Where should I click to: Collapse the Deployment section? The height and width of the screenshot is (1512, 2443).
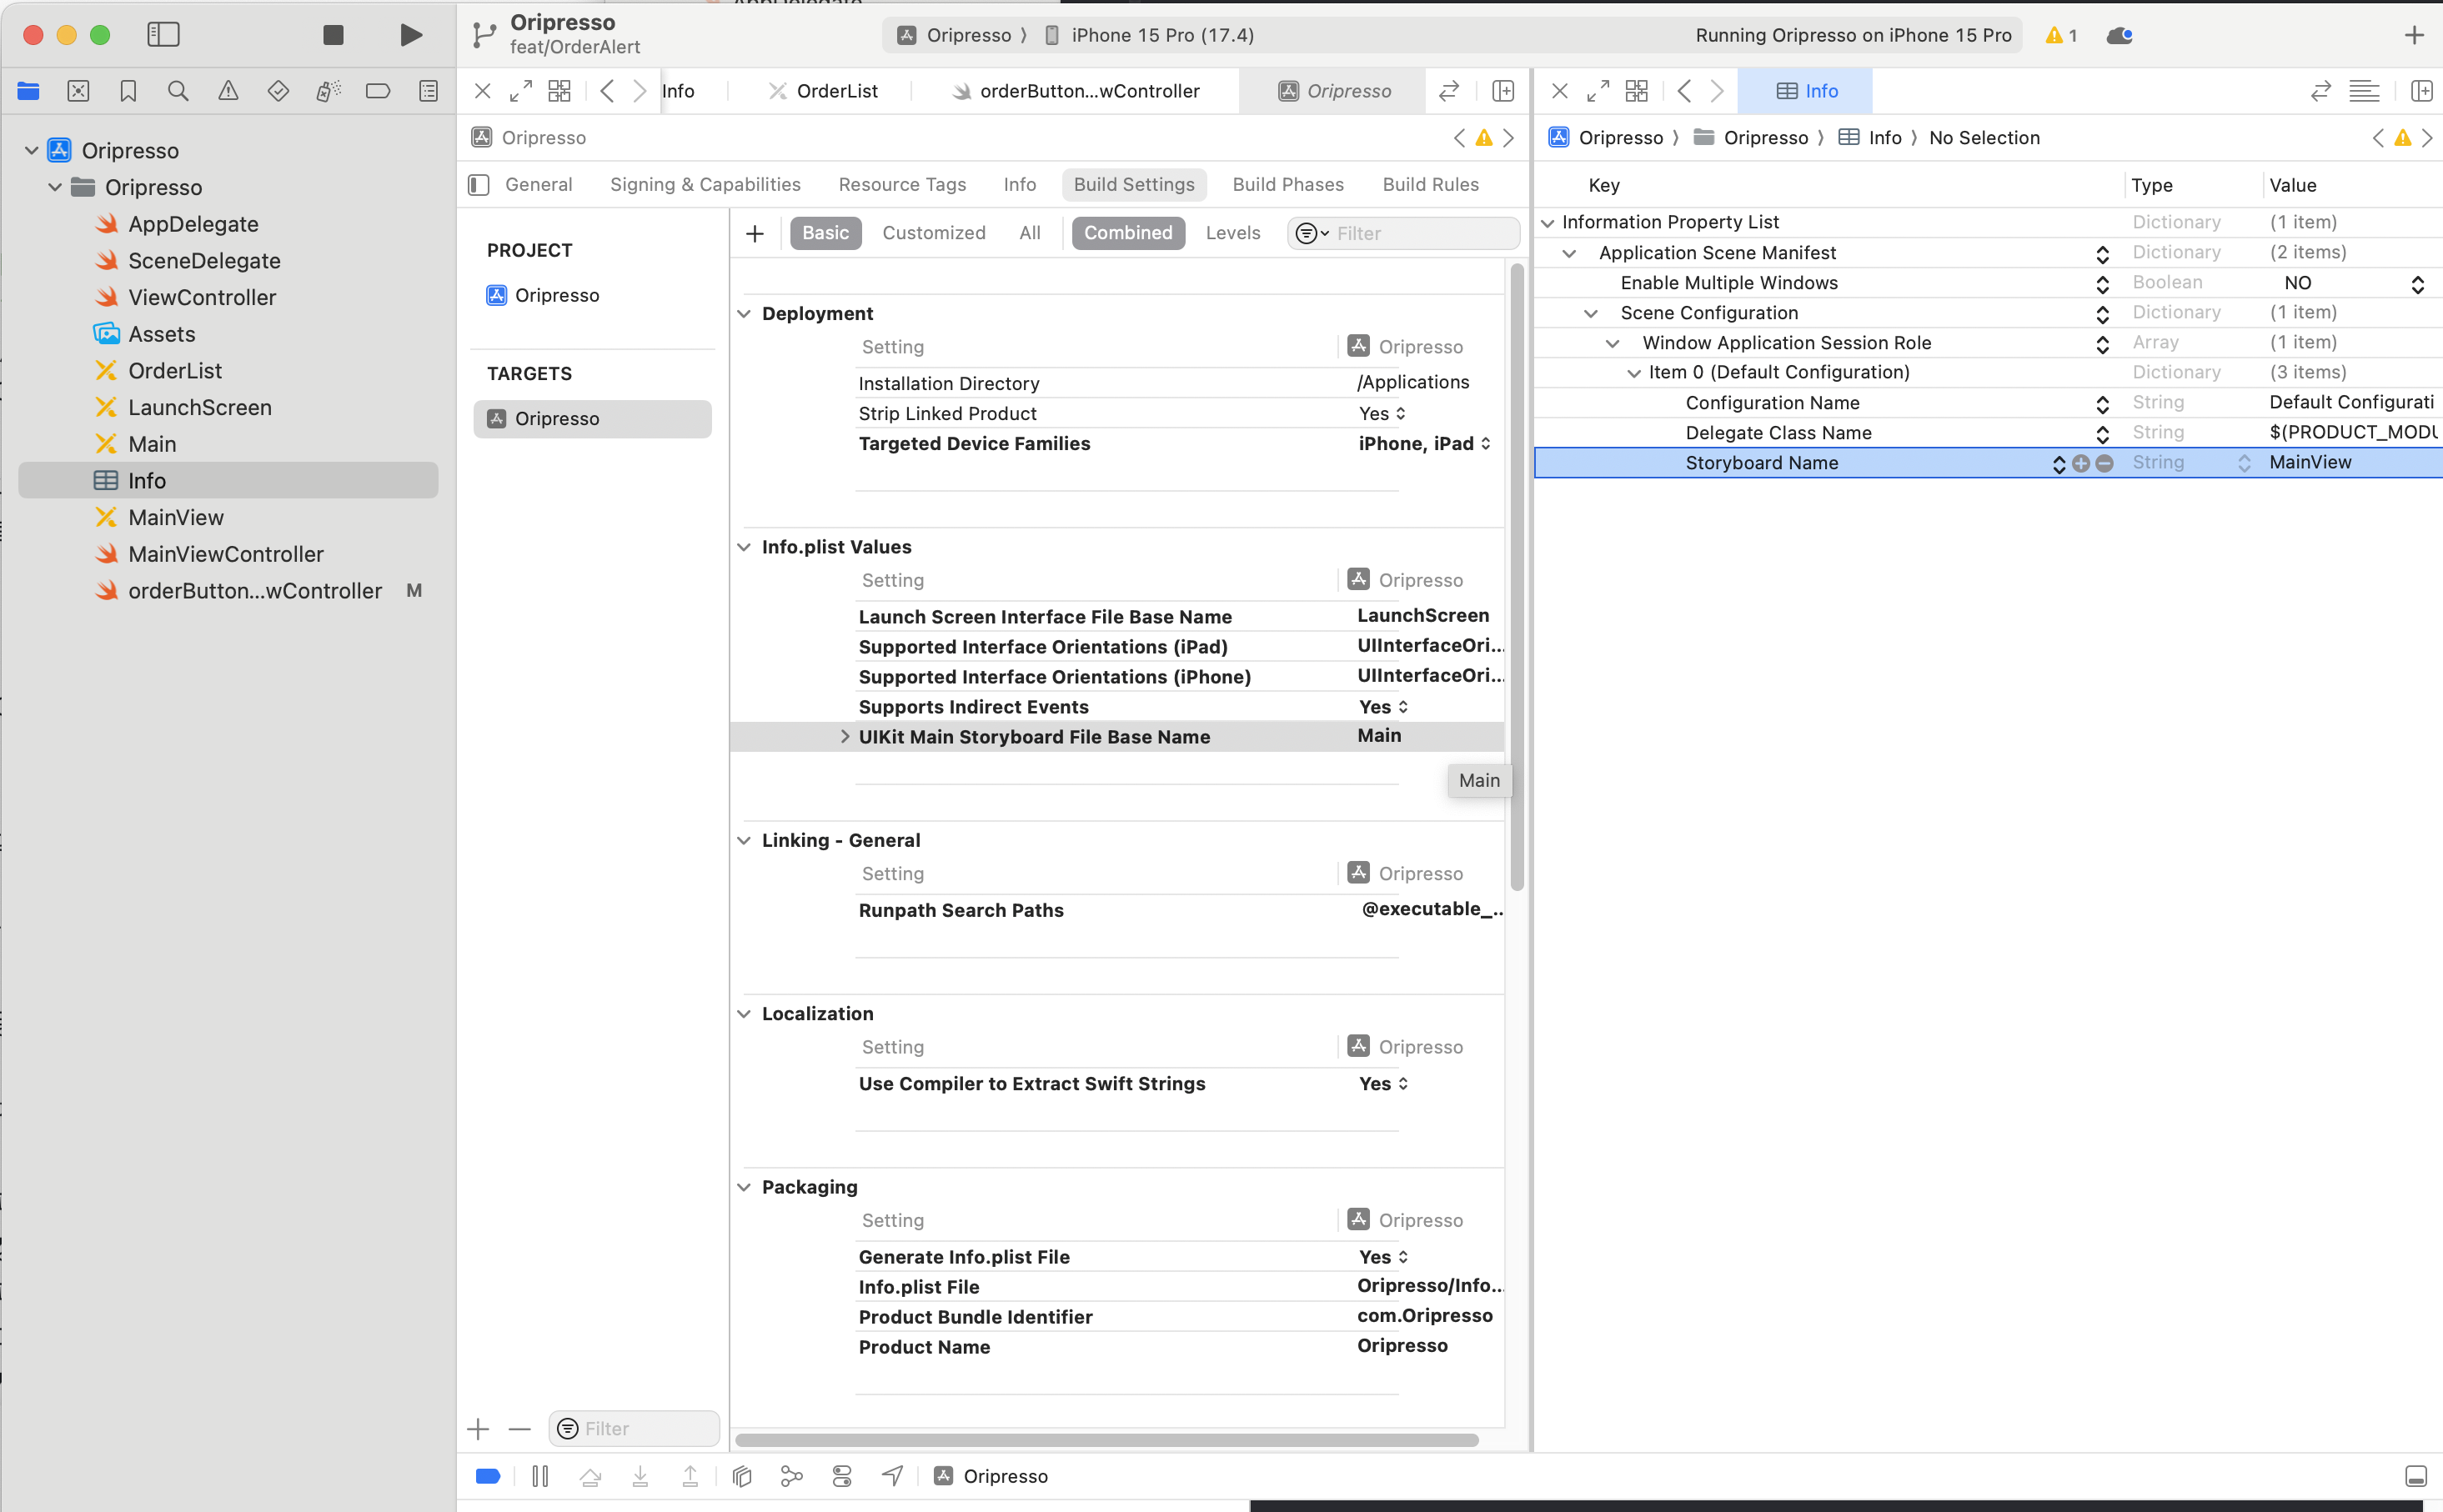click(744, 313)
